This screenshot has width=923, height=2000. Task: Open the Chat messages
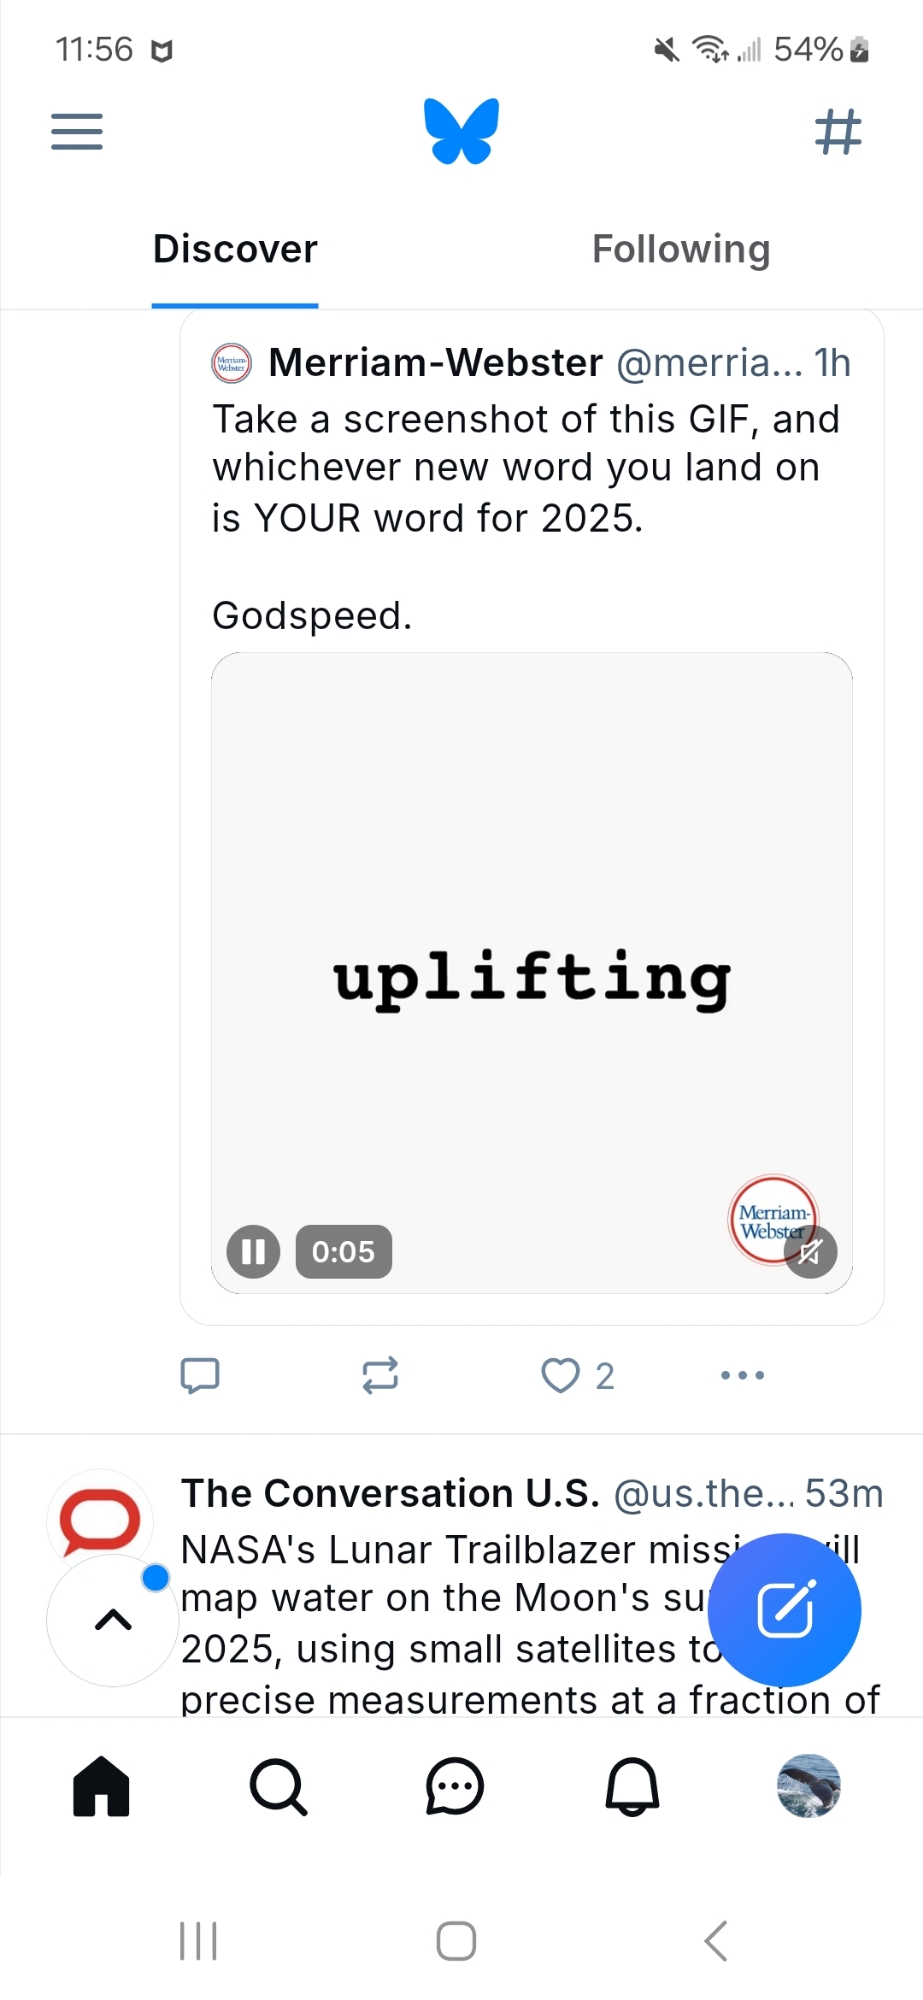pyautogui.click(x=455, y=1786)
